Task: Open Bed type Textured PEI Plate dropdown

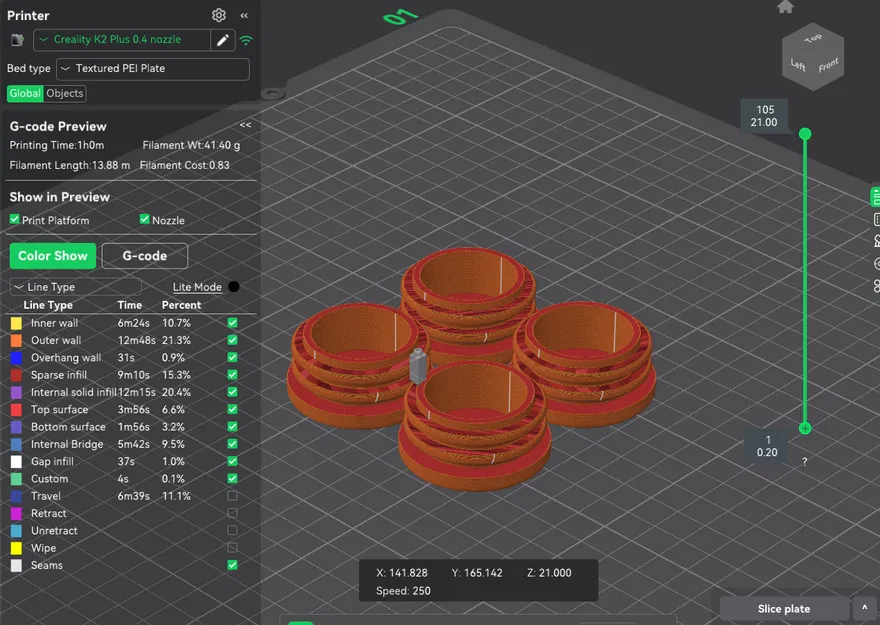Action: (153, 68)
